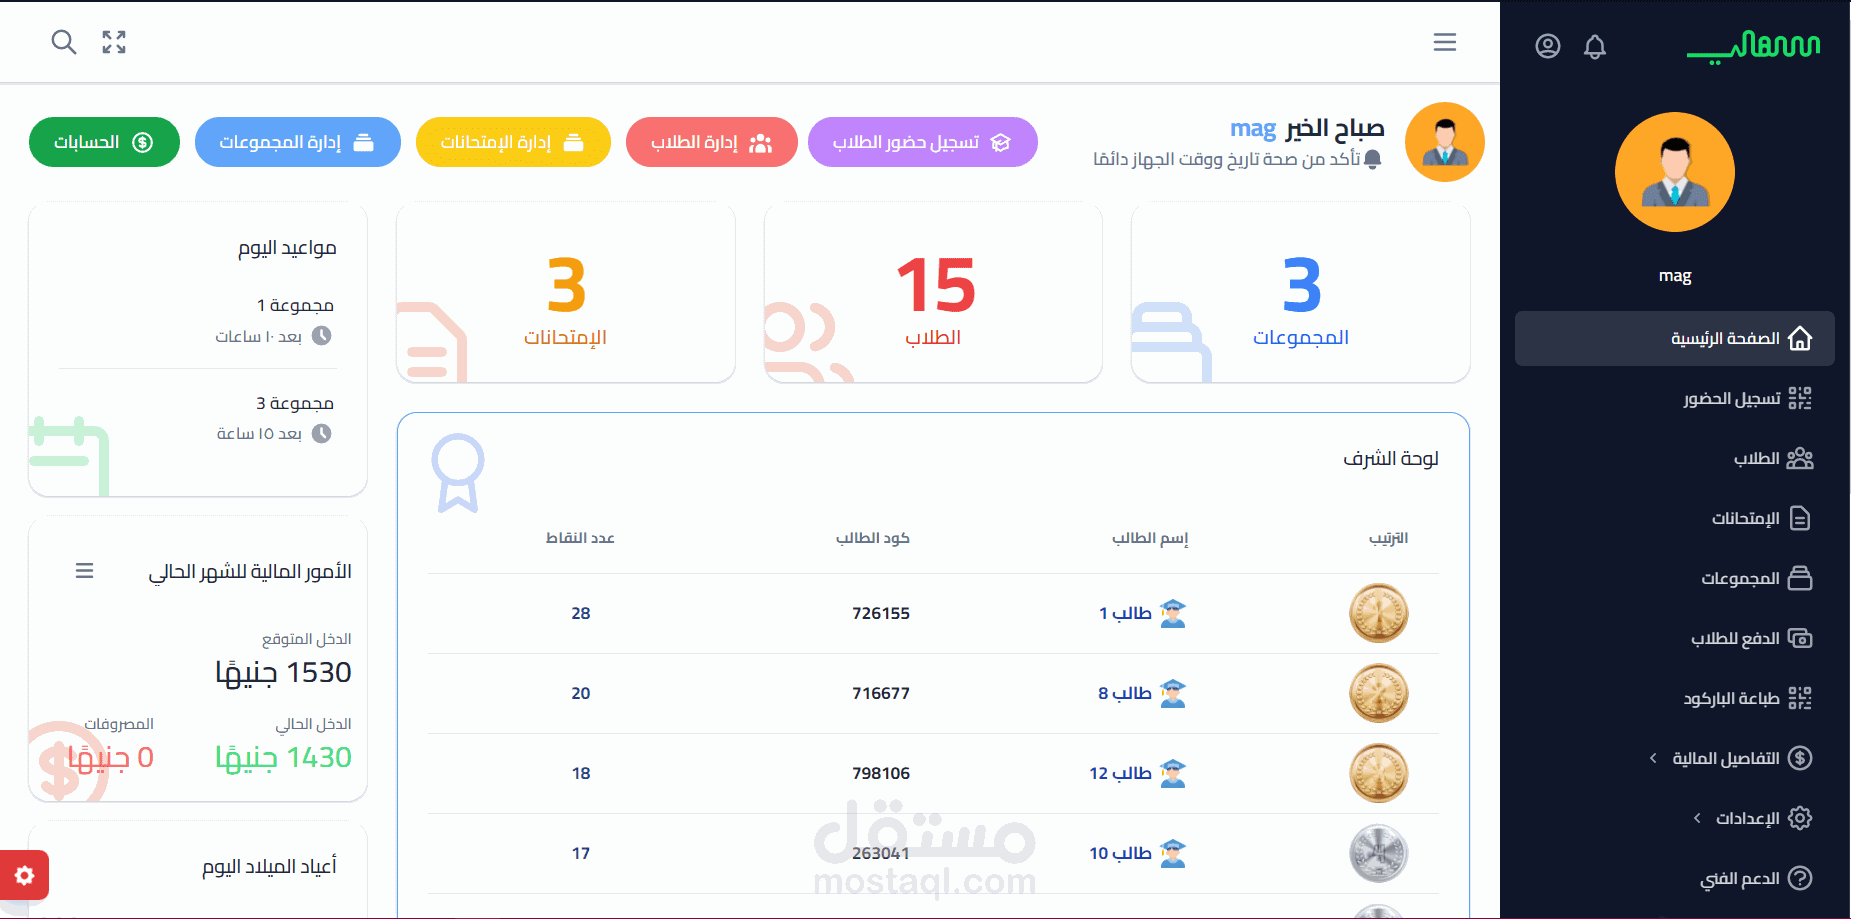Click student code 726155
Viewport: 1851px width, 919px height.
881,613
